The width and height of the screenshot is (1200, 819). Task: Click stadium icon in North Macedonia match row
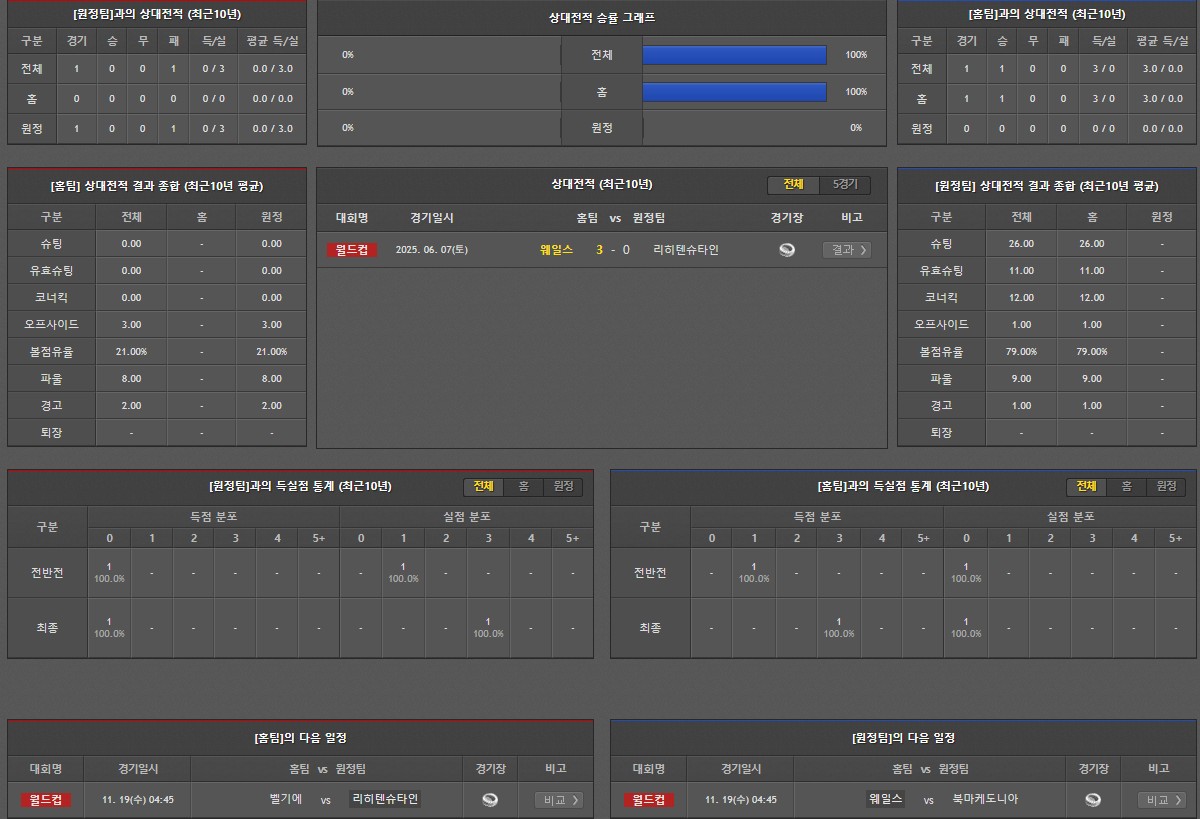point(1093,800)
